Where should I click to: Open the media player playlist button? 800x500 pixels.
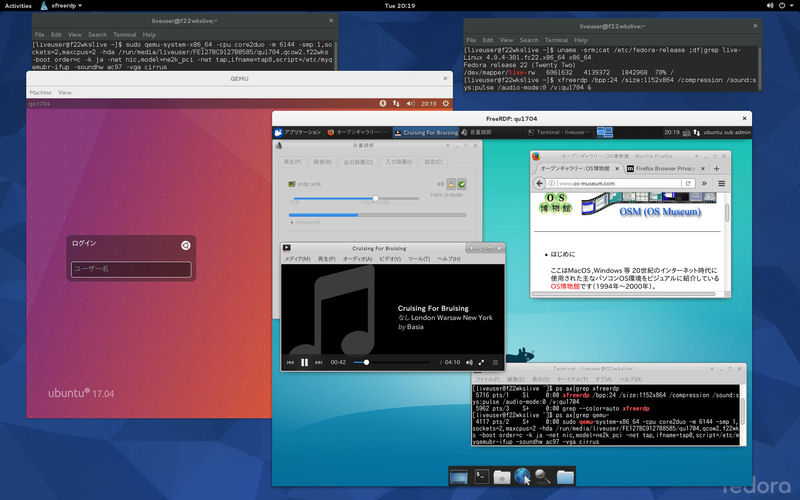(x=495, y=362)
